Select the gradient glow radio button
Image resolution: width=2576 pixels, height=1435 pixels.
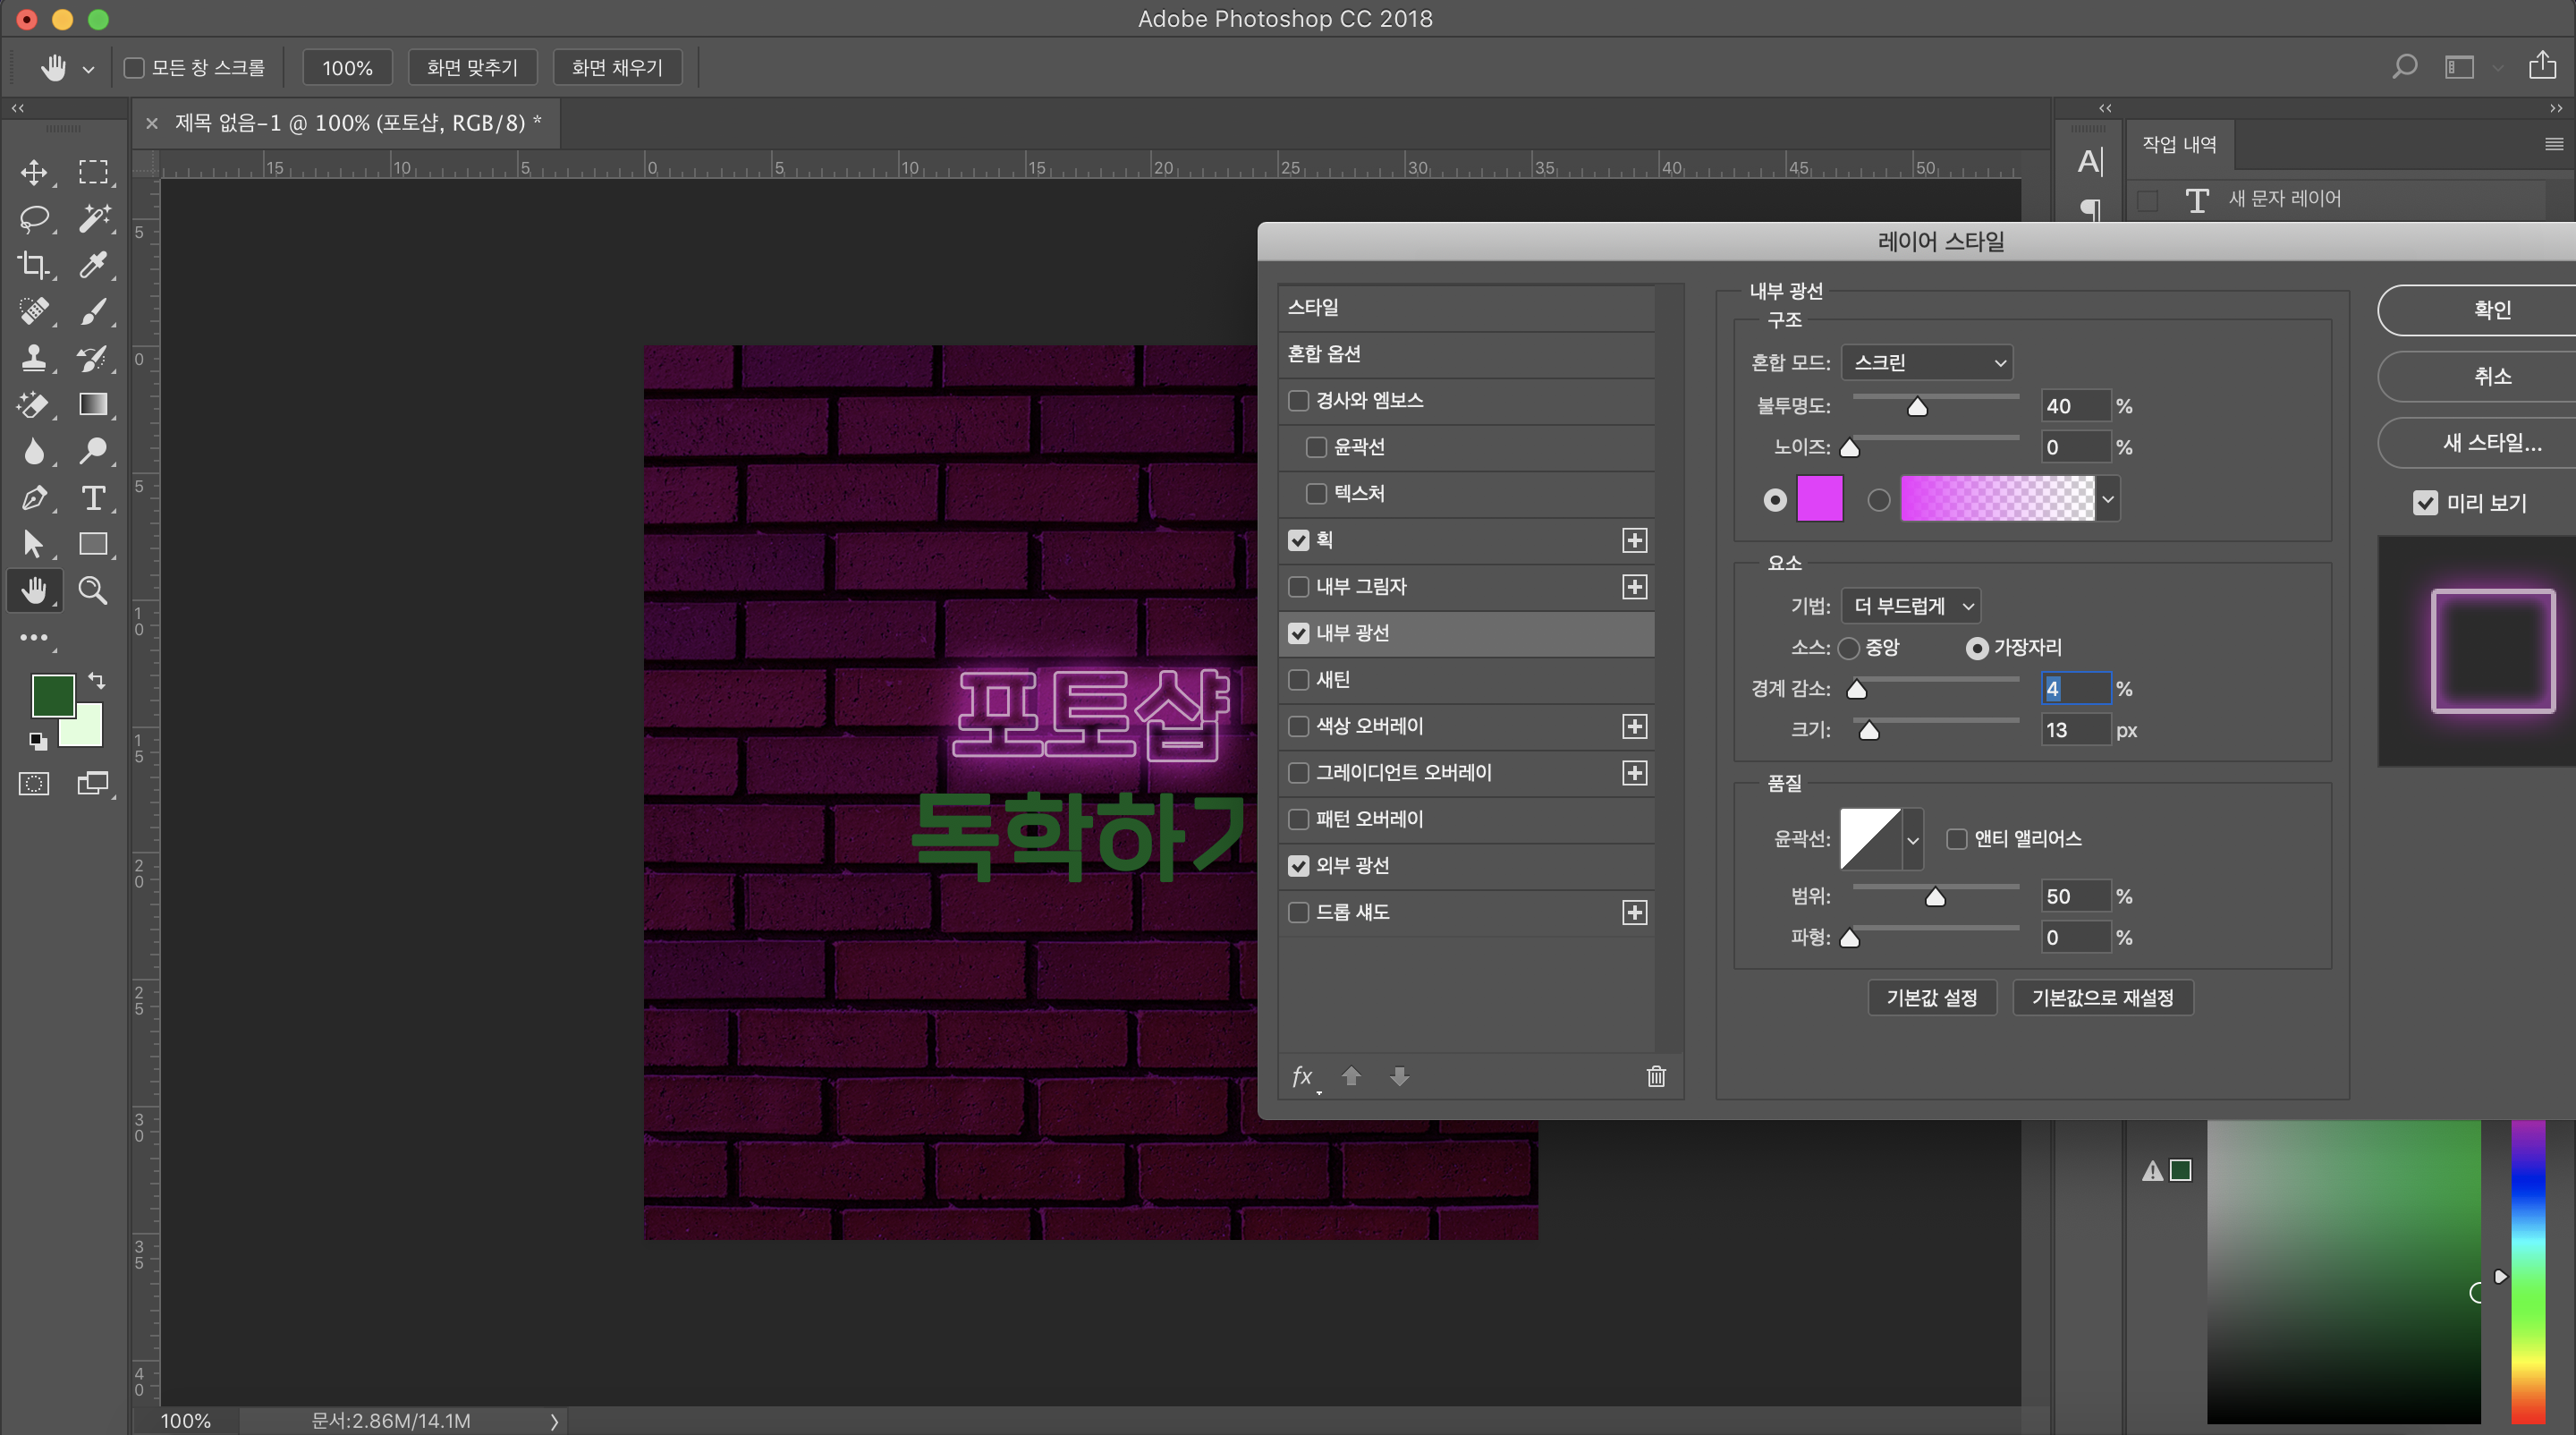(x=1879, y=499)
